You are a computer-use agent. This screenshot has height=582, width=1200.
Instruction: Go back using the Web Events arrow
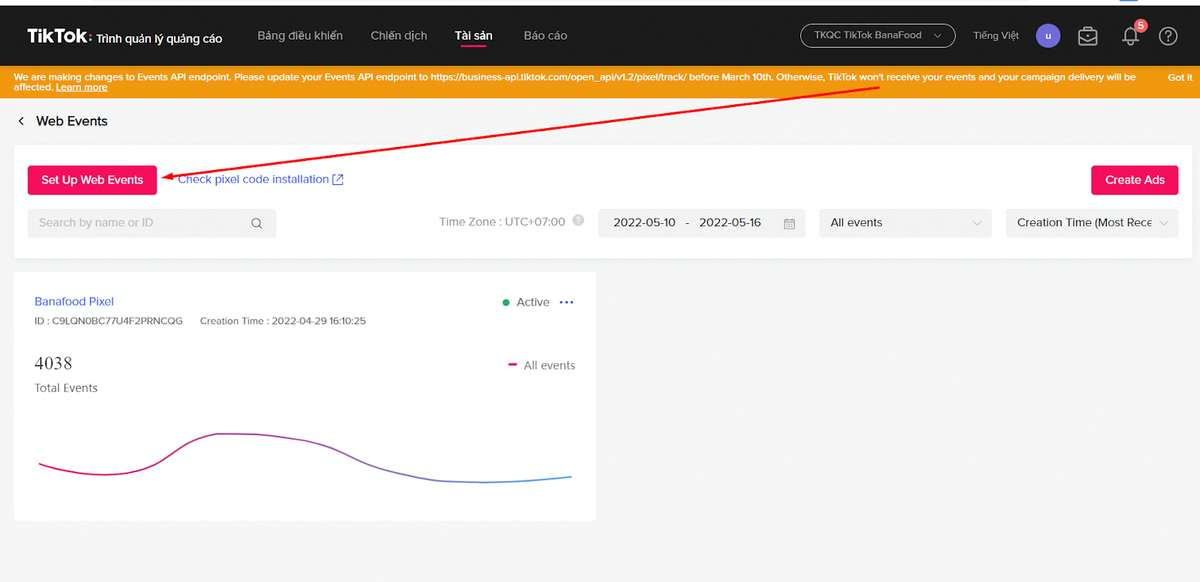coord(21,121)
